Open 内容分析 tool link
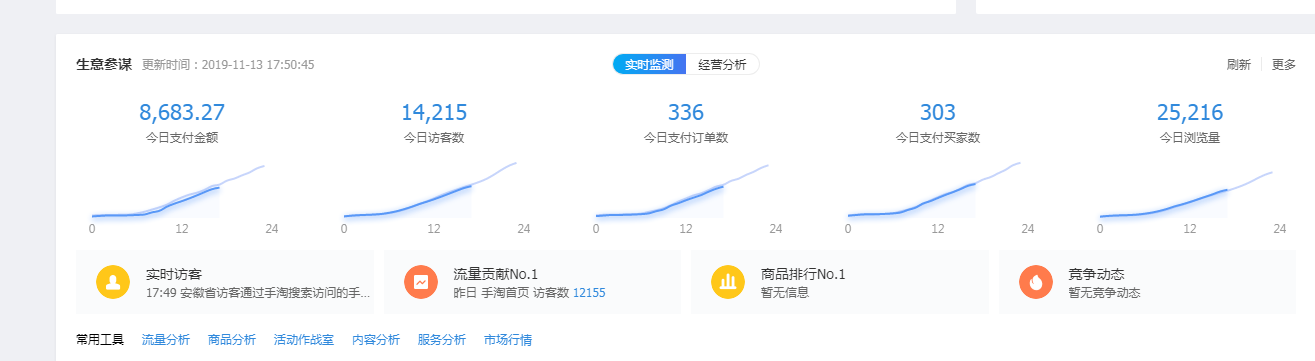This screenshot has width=1315, height=361. point(376,340)
